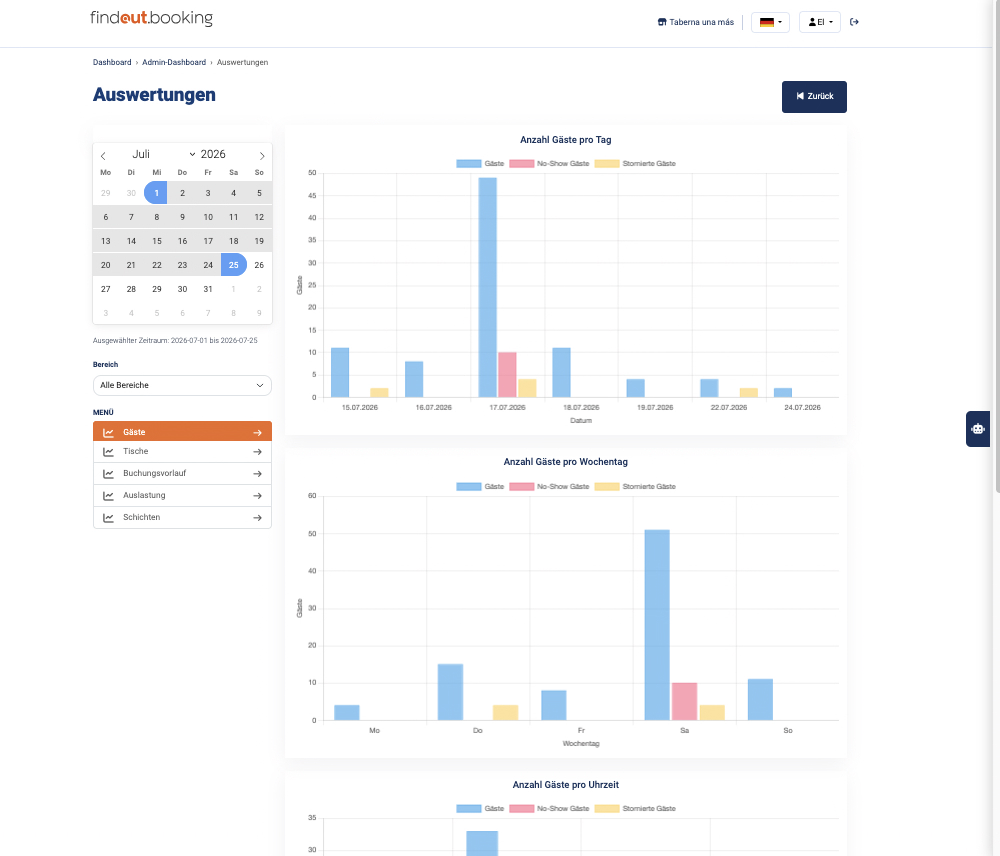Toggle Stornierte Gäste legend in pro Tag chart

click(x=635, y=164)
